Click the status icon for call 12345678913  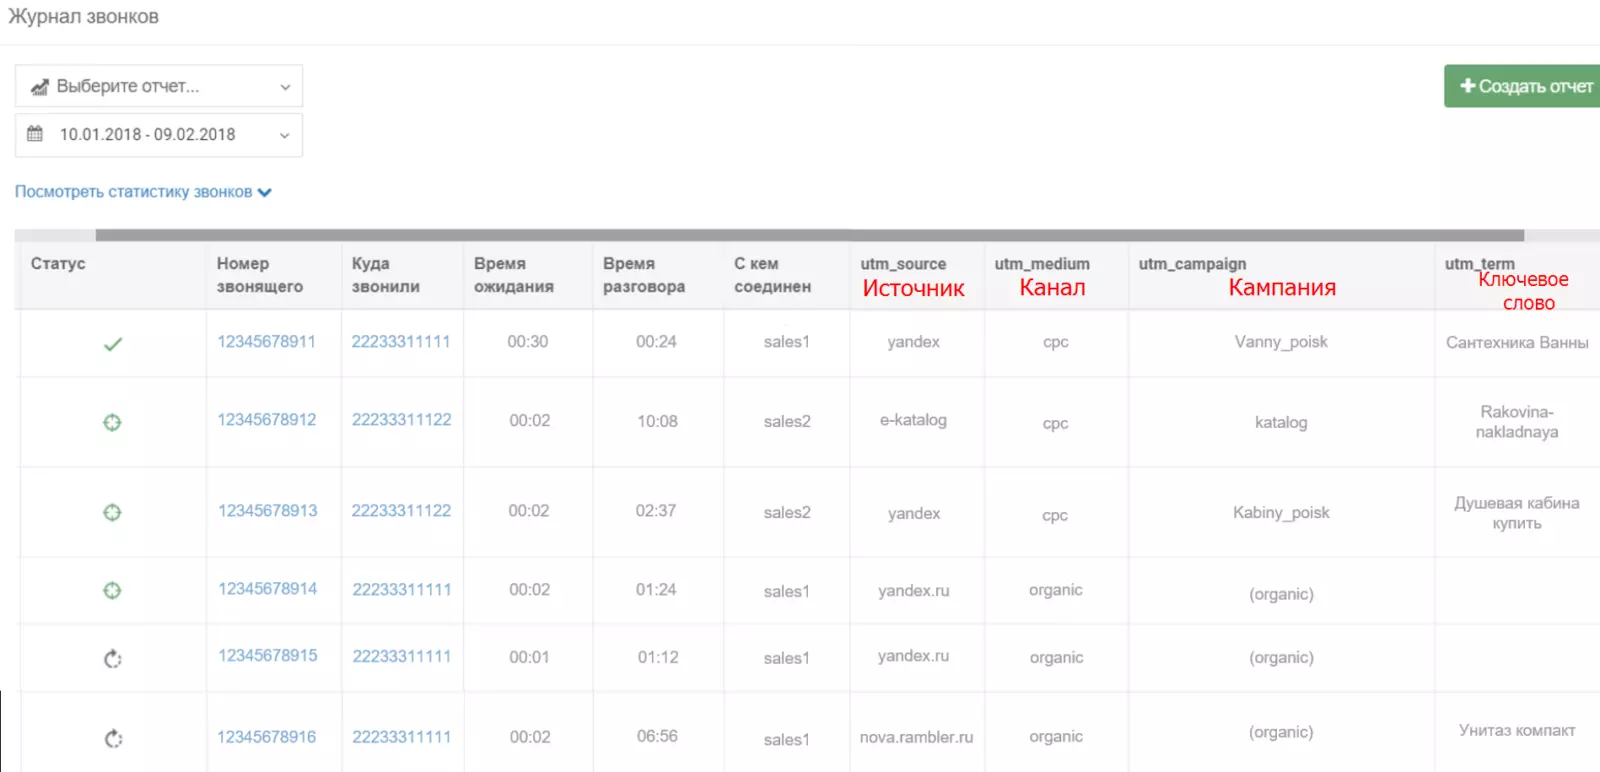[x=112, y=512]
